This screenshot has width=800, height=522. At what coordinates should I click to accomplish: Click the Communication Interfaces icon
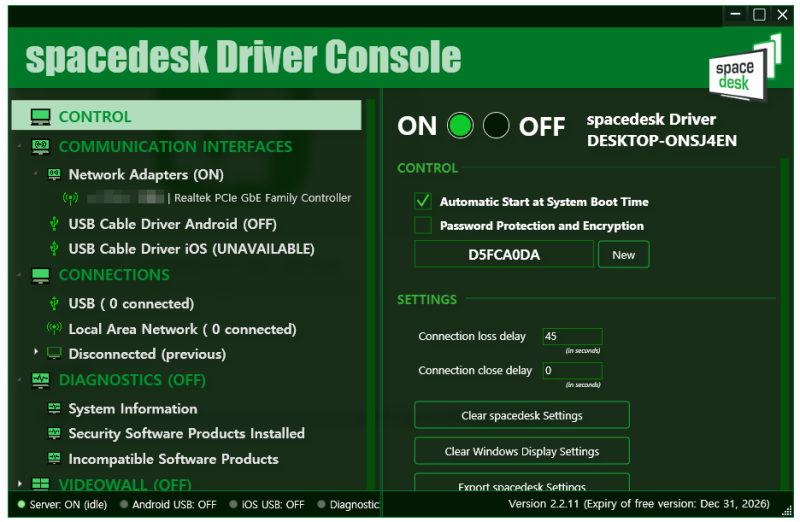pos(40,147)
